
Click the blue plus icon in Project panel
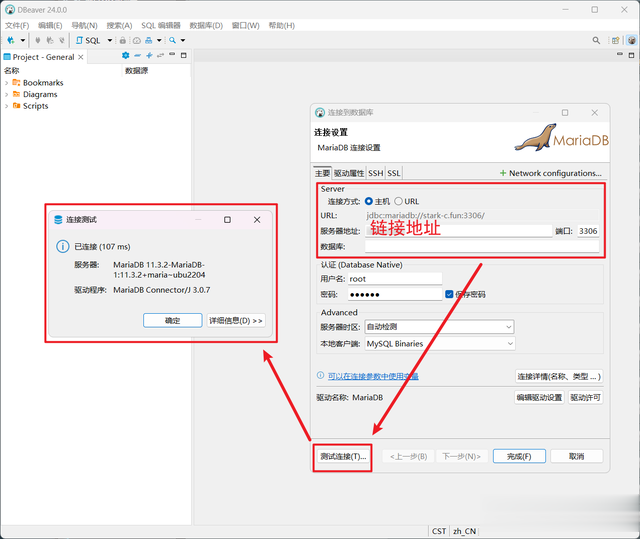click(149, 55)
